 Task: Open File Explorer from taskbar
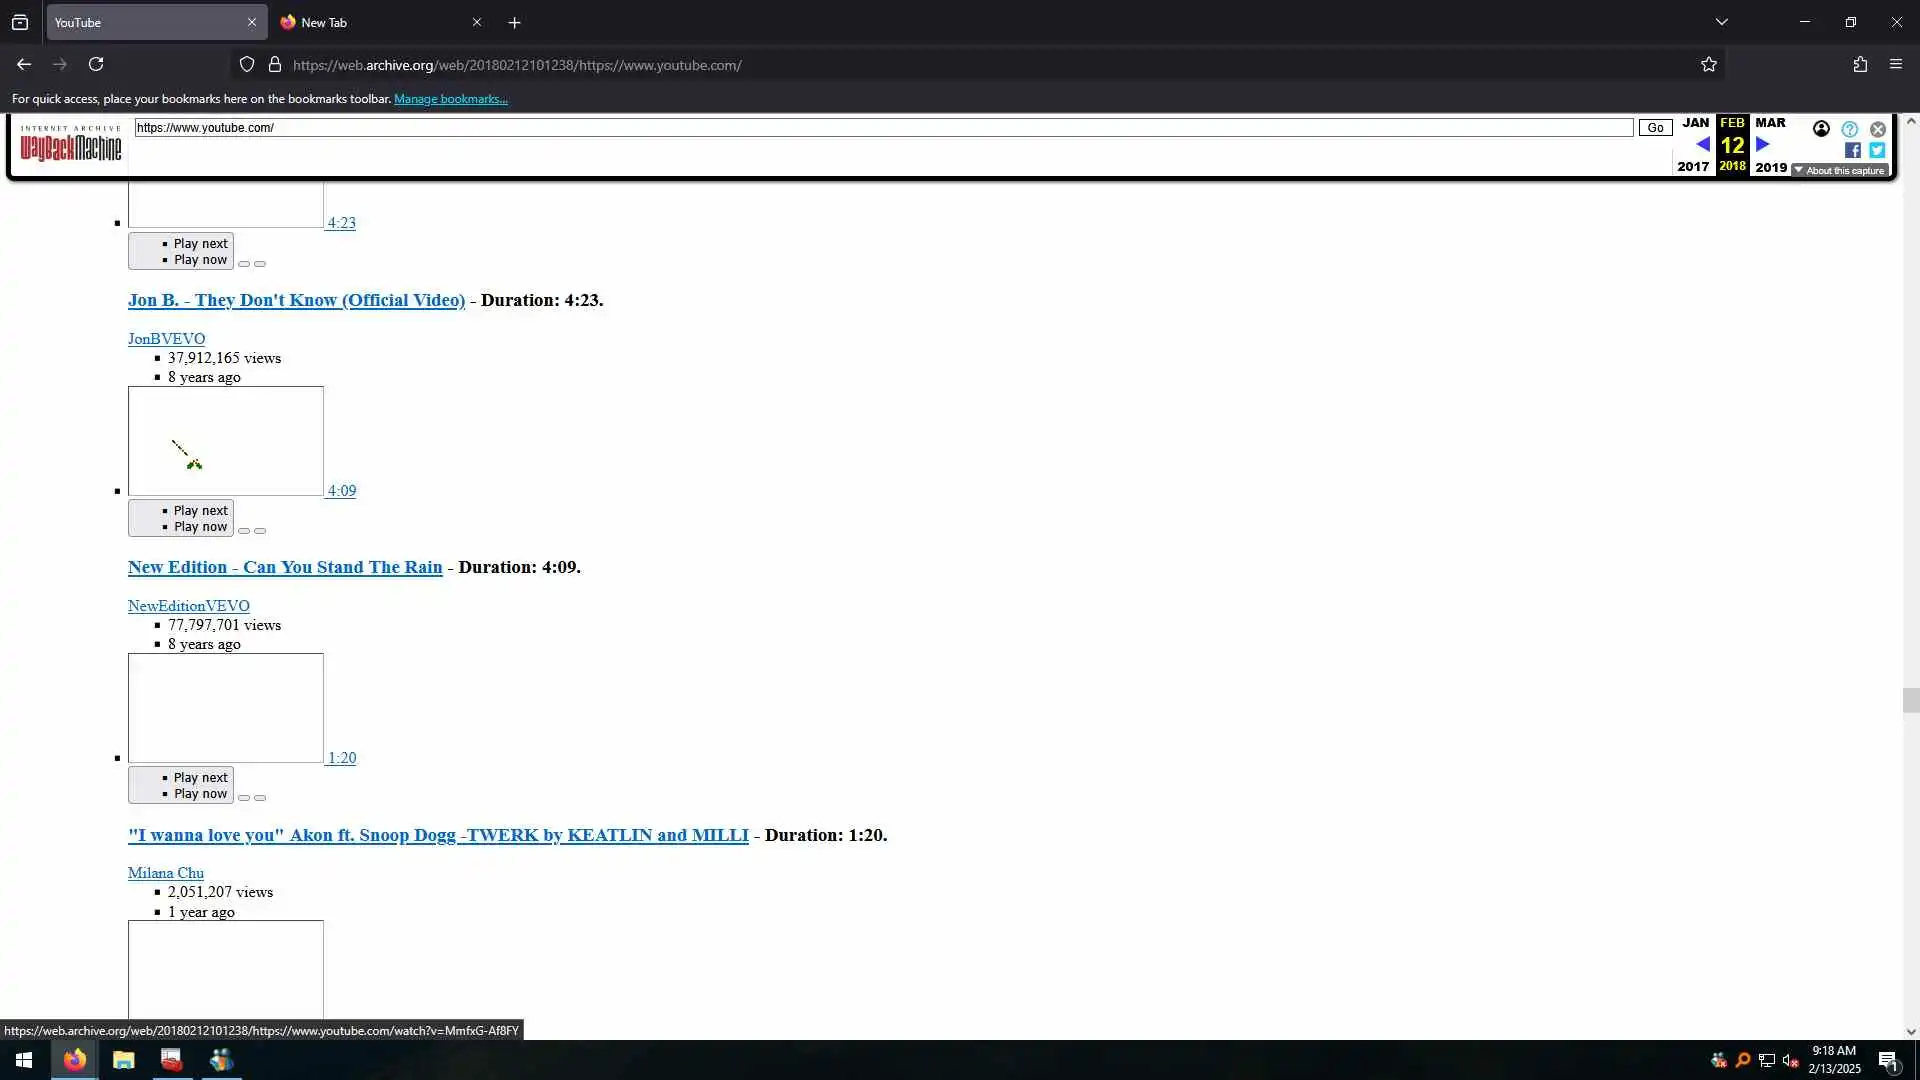pos(124,1060)
